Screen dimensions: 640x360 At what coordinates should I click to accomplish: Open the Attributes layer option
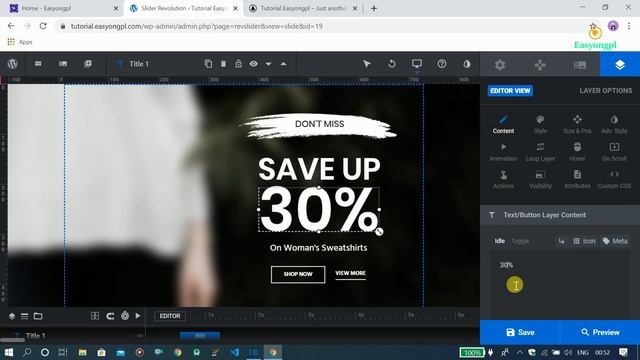[577, 180]
